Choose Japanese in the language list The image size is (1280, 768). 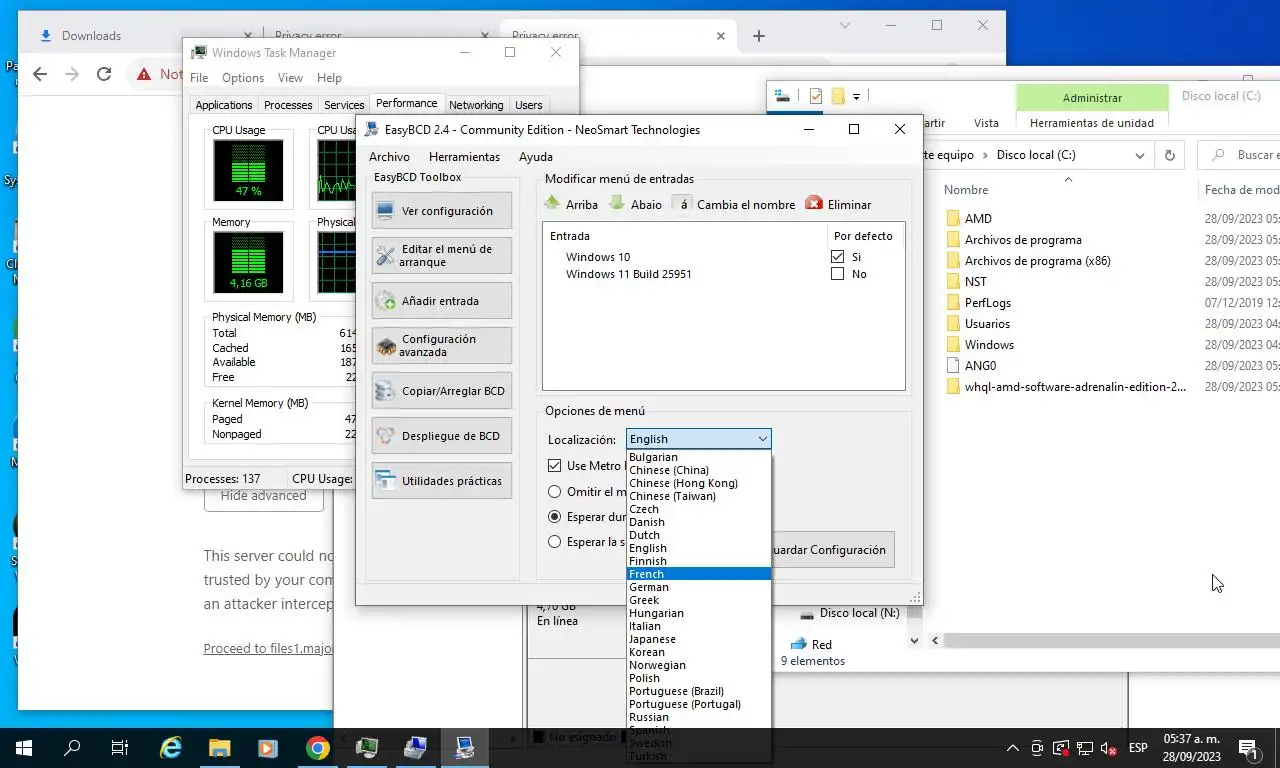699,639
